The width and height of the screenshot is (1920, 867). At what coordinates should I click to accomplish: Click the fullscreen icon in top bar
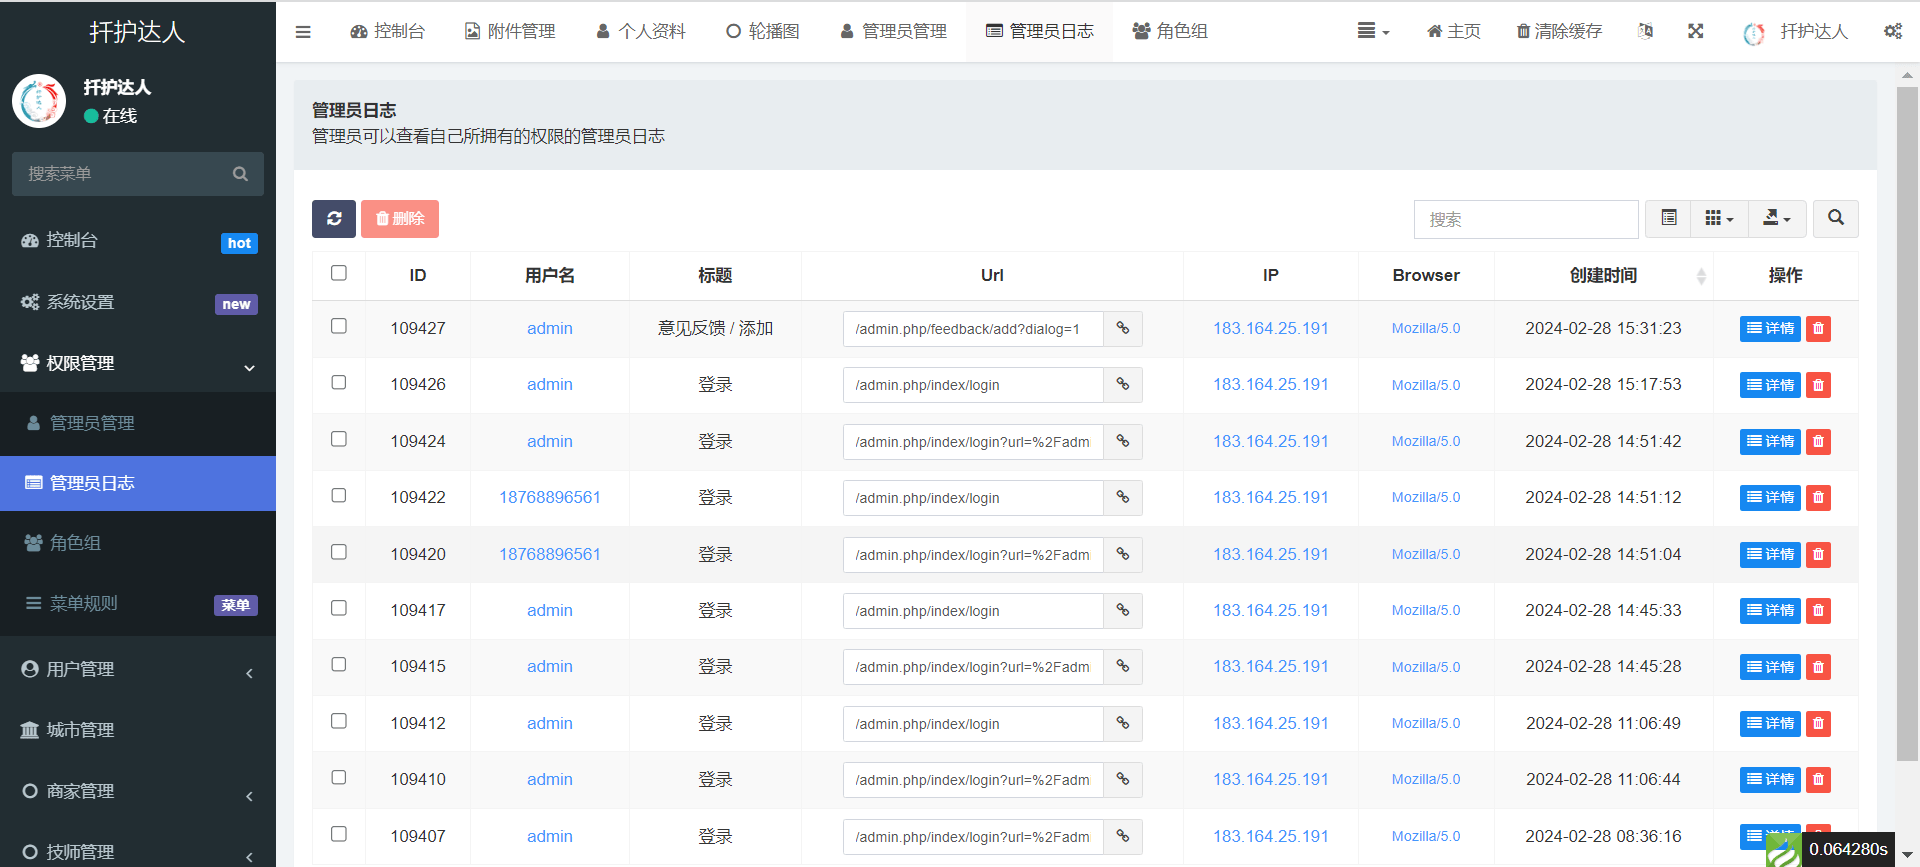[1695, 32]
